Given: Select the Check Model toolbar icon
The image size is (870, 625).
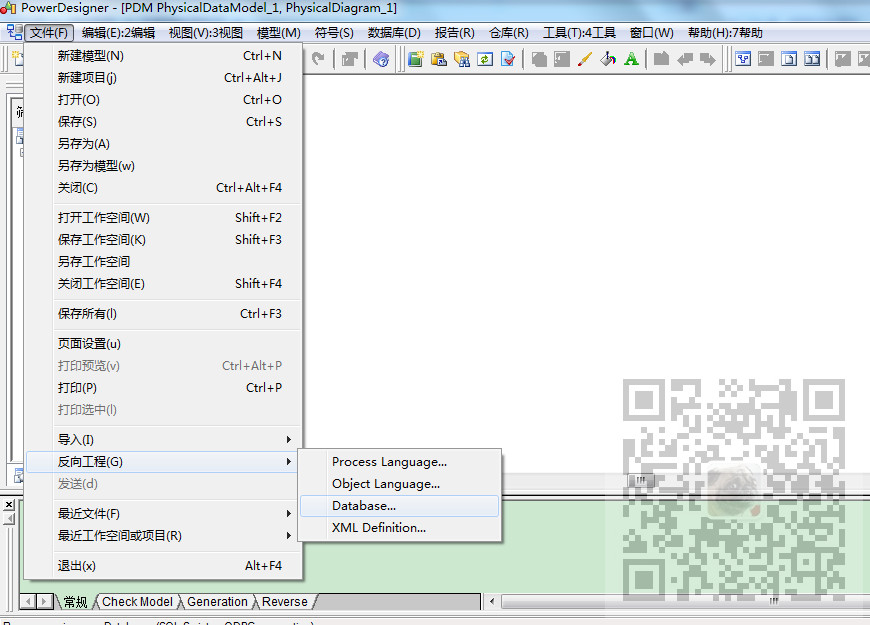Looking at the screenshot, I should click(x=508, y=60).
